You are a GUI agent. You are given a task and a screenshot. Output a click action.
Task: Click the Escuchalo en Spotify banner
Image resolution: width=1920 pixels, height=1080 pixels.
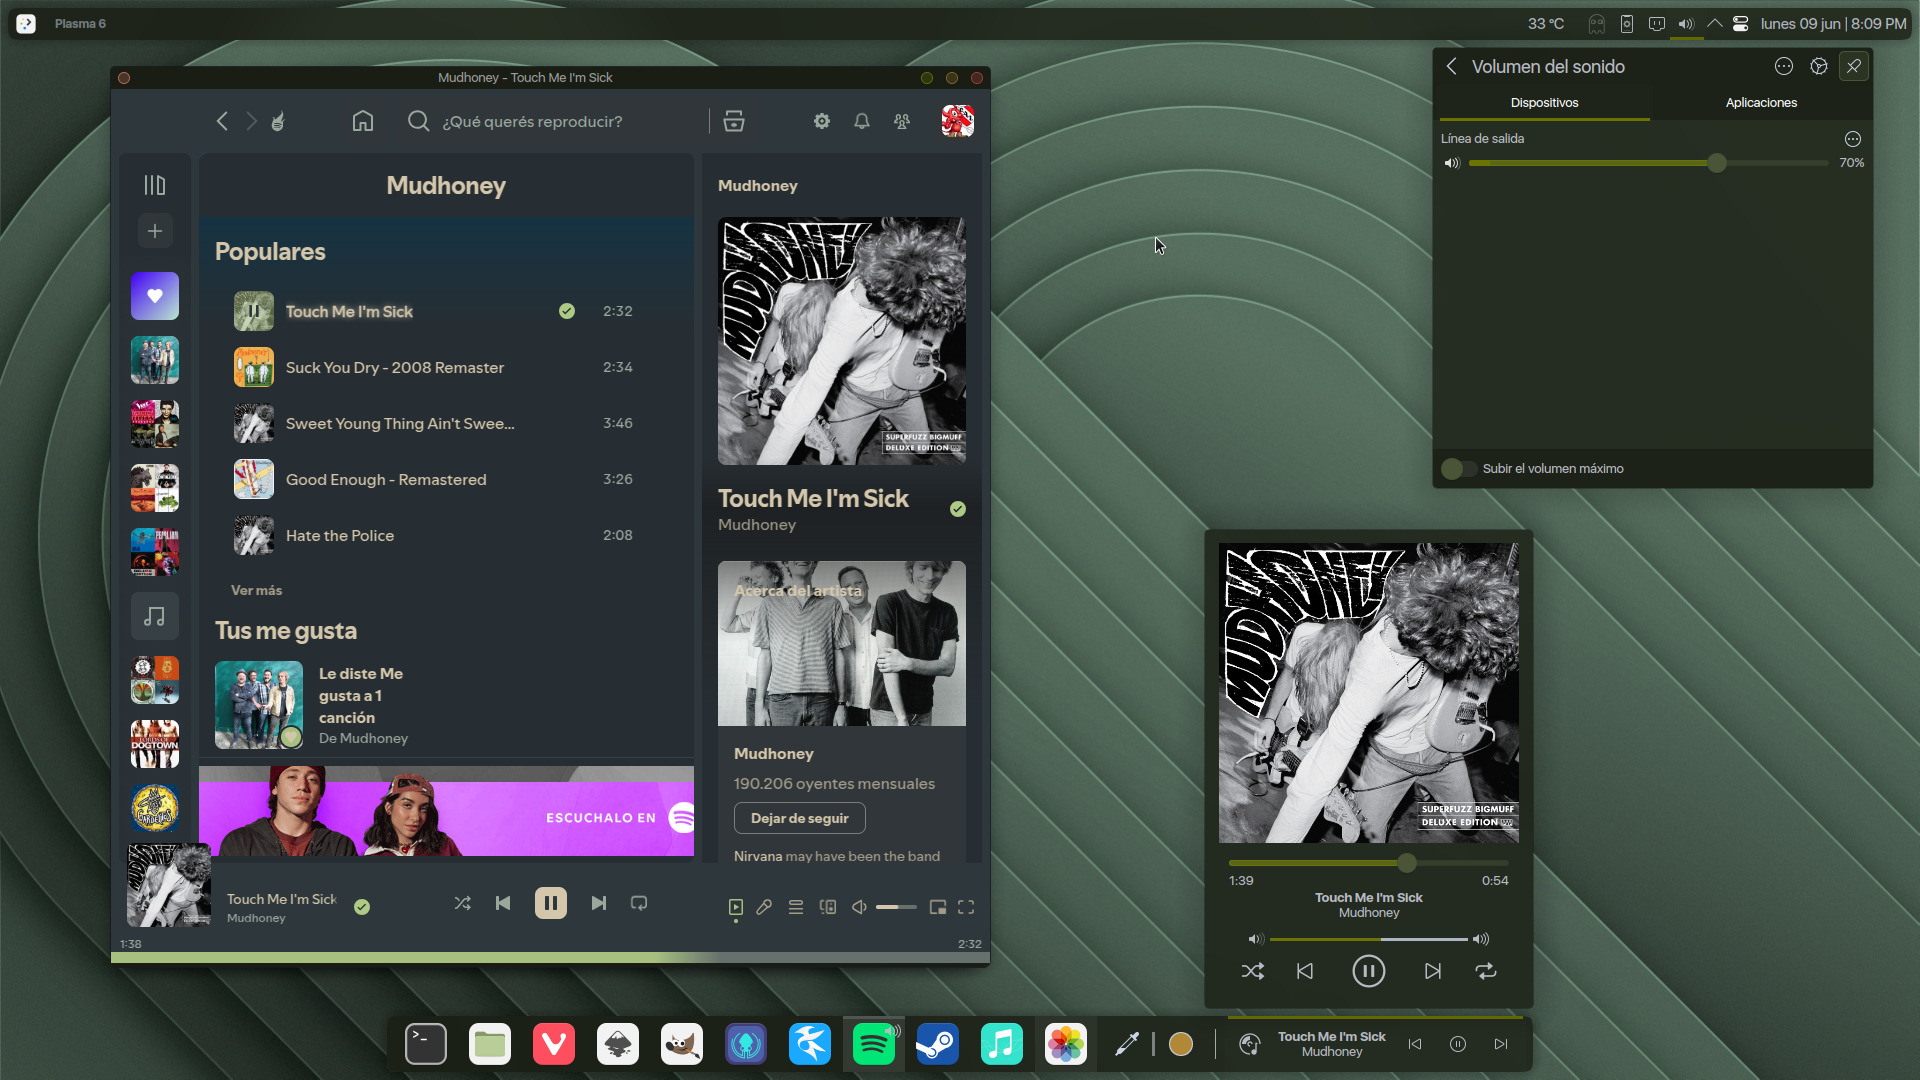click(x=446, y=811)
